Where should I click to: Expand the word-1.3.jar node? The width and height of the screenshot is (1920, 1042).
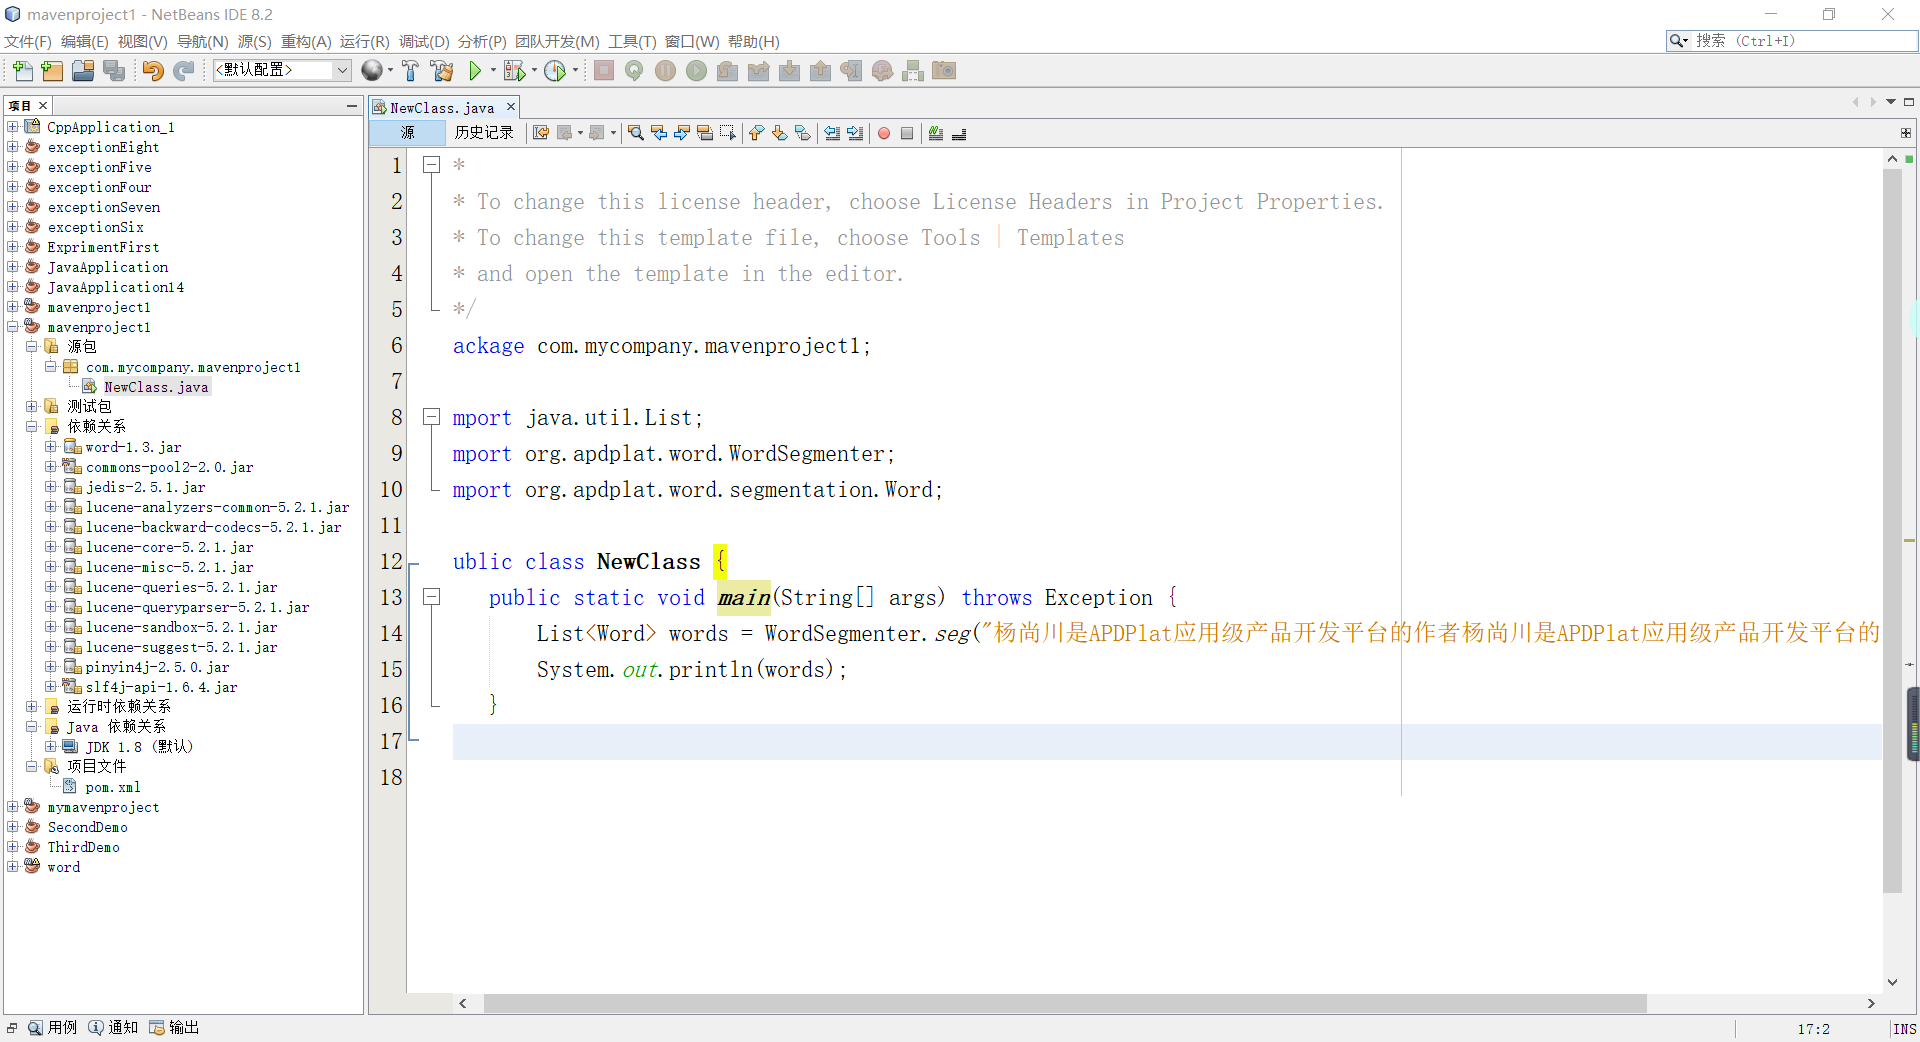tap(50, 447)
